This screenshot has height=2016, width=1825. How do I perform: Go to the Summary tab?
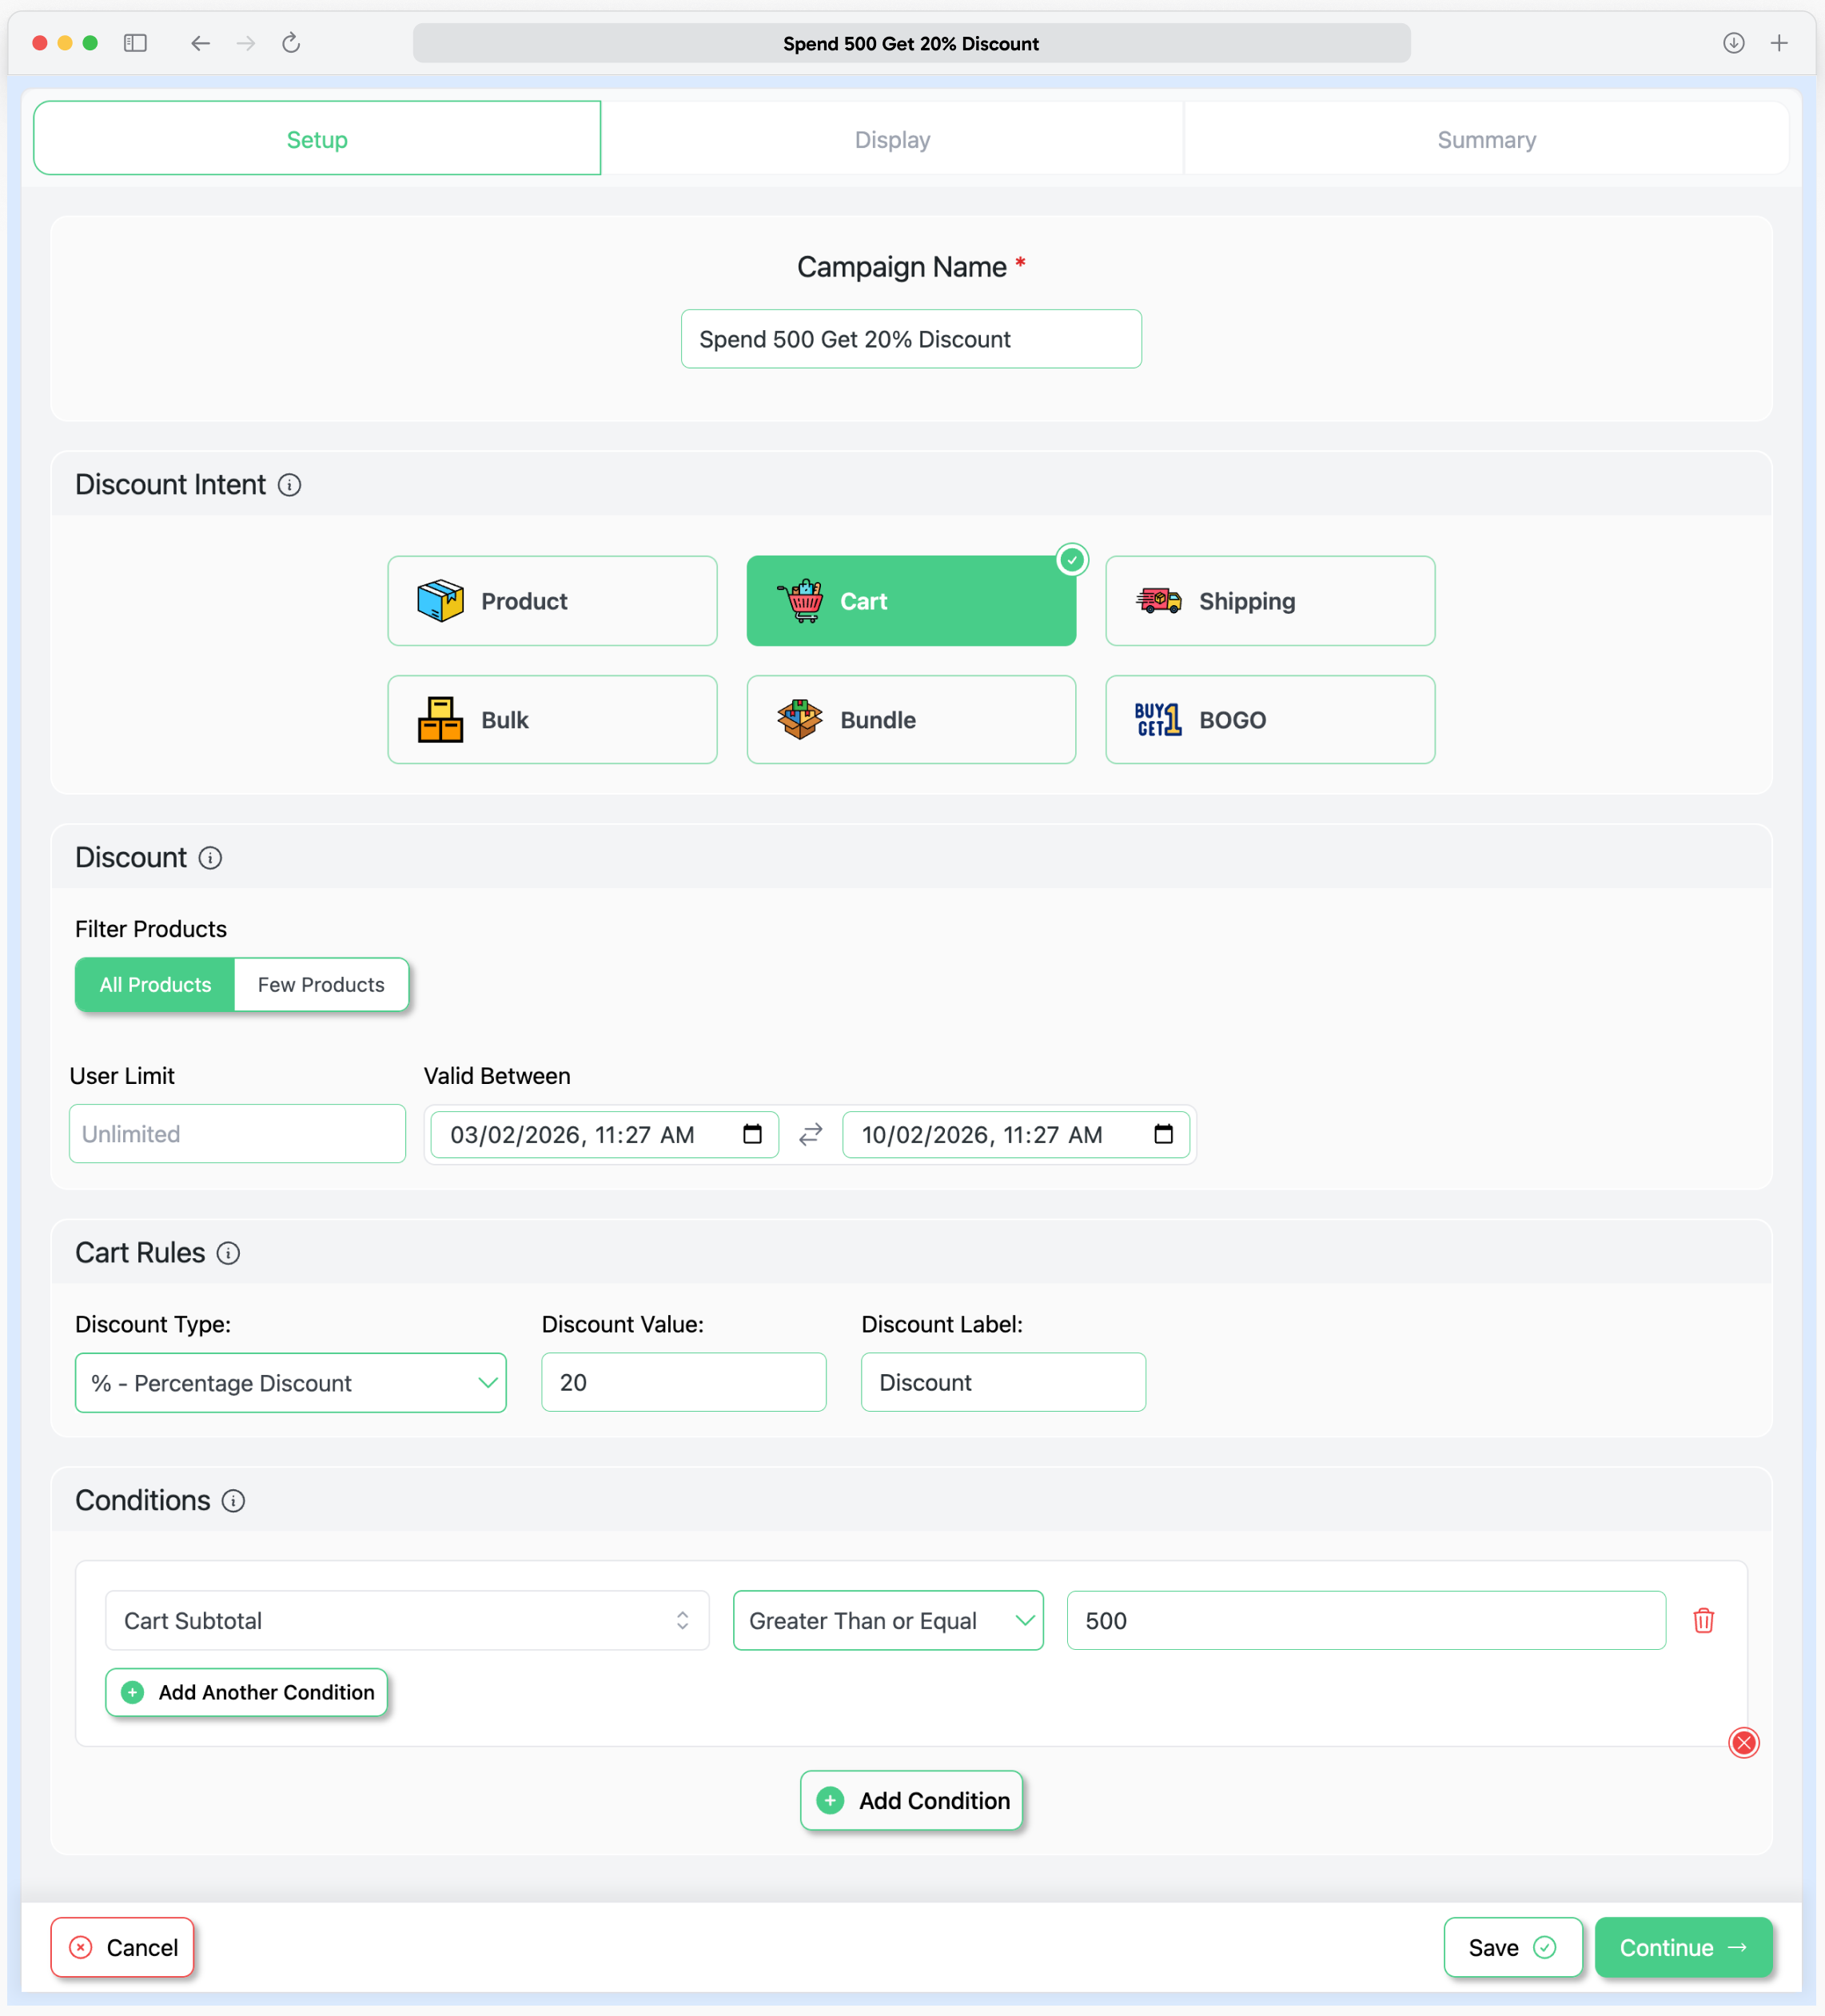[1486, 139]
